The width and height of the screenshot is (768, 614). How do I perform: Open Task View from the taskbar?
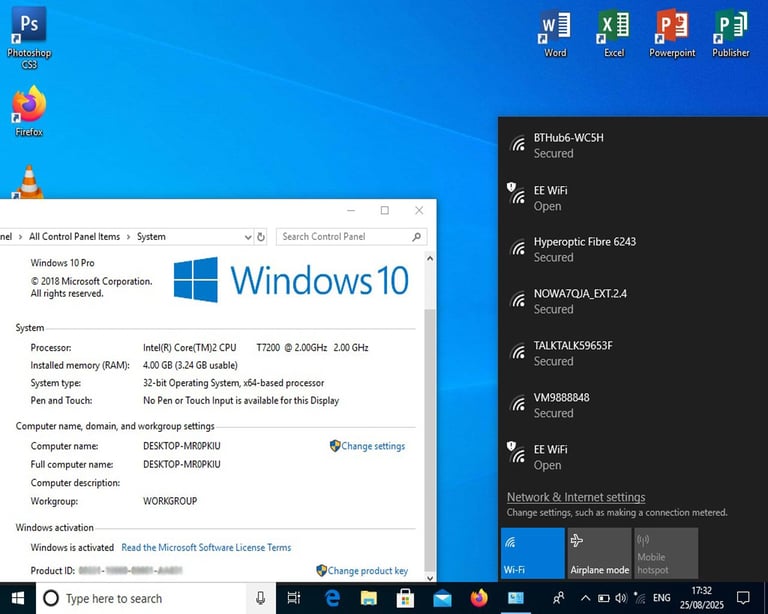click(294, 598)
